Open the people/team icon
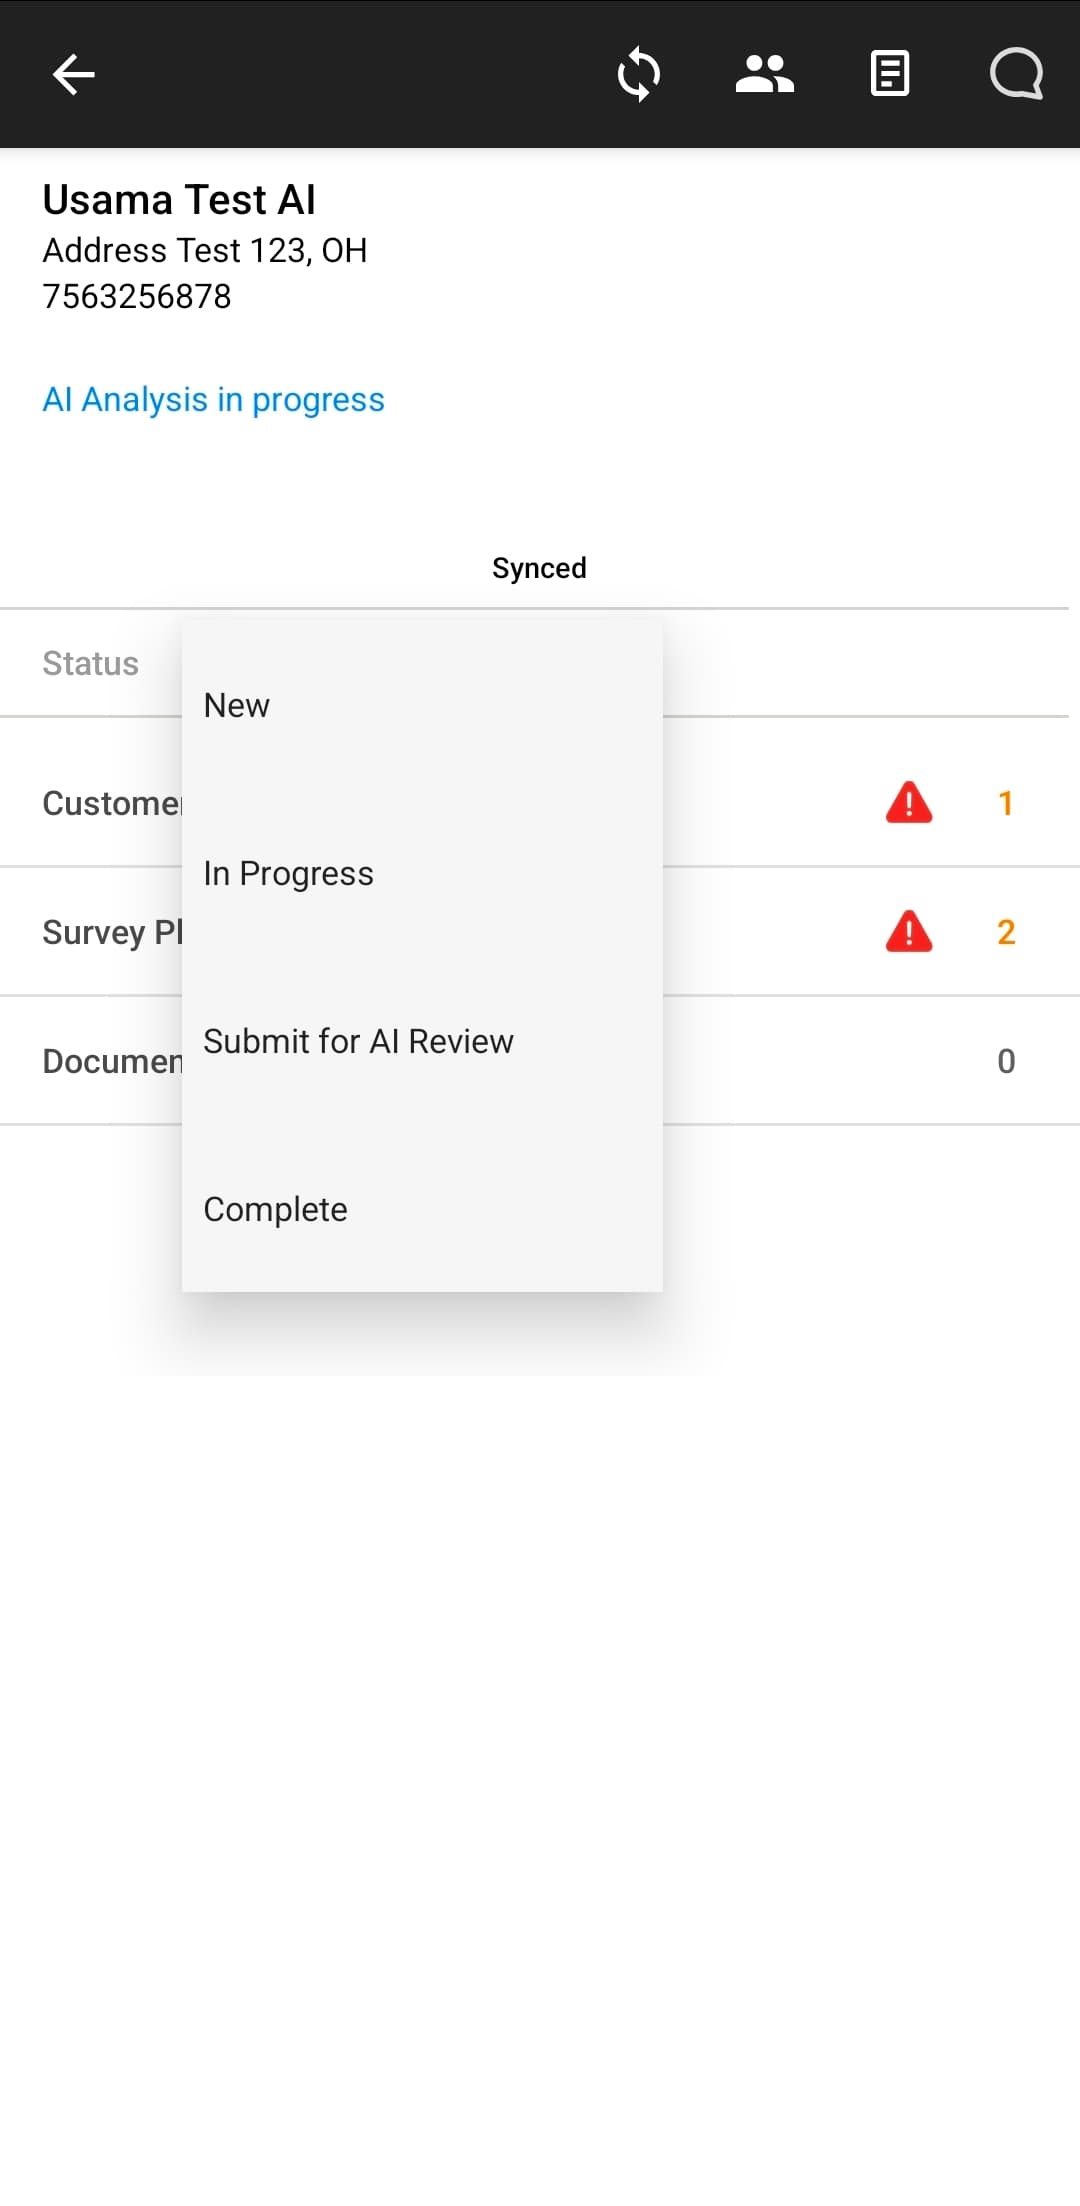 764,74
